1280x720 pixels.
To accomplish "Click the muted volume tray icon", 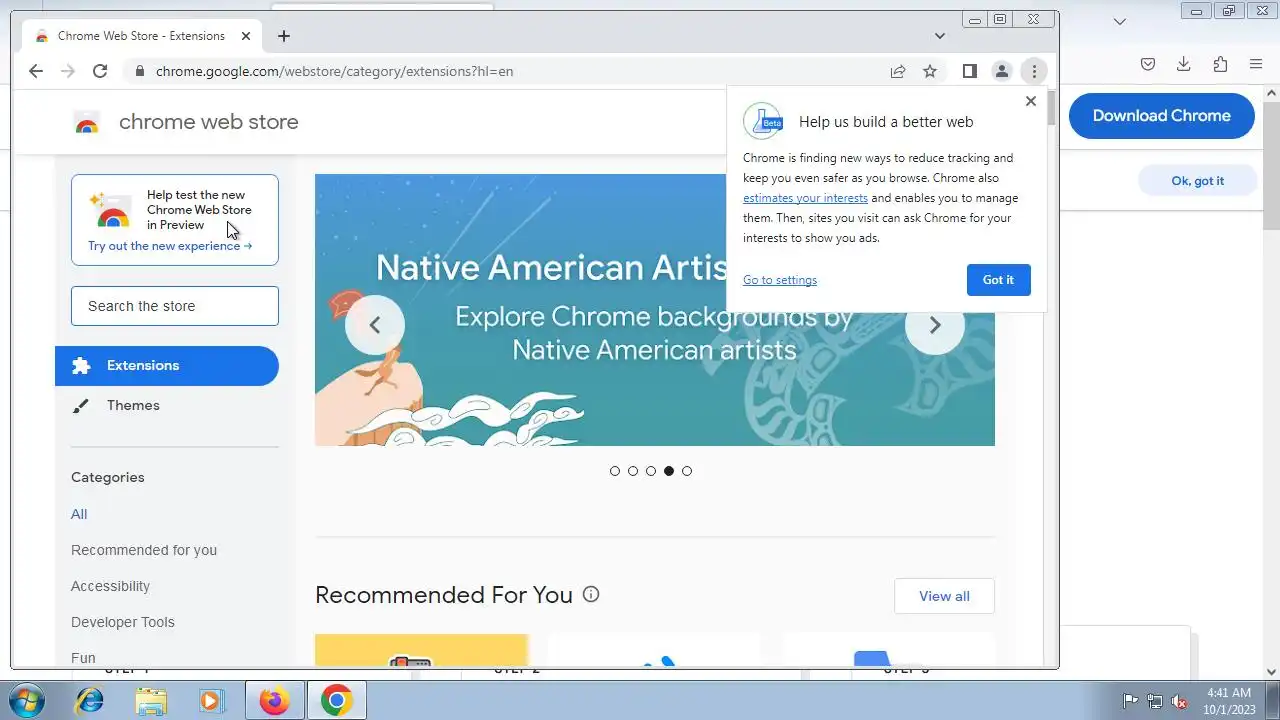I will [x=1179, y=701].
